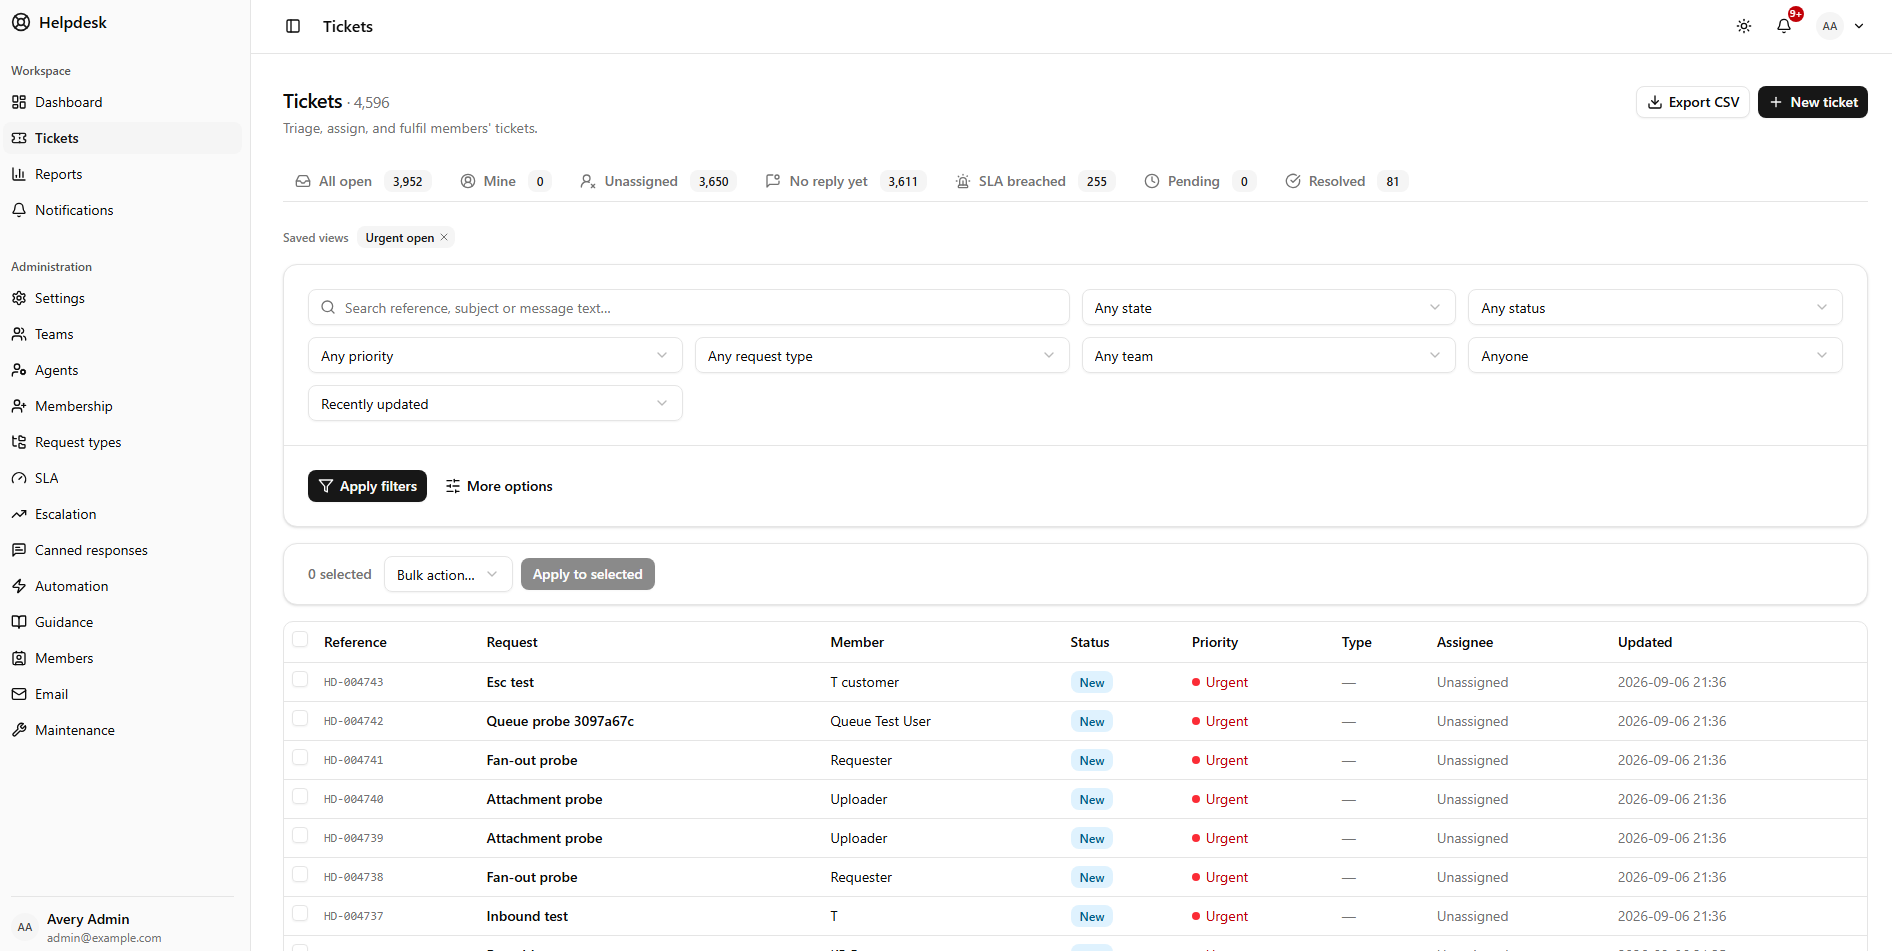Toggle the sidebar collapse icon
This screenshot has width=1892, height=951.
(293, 26)
